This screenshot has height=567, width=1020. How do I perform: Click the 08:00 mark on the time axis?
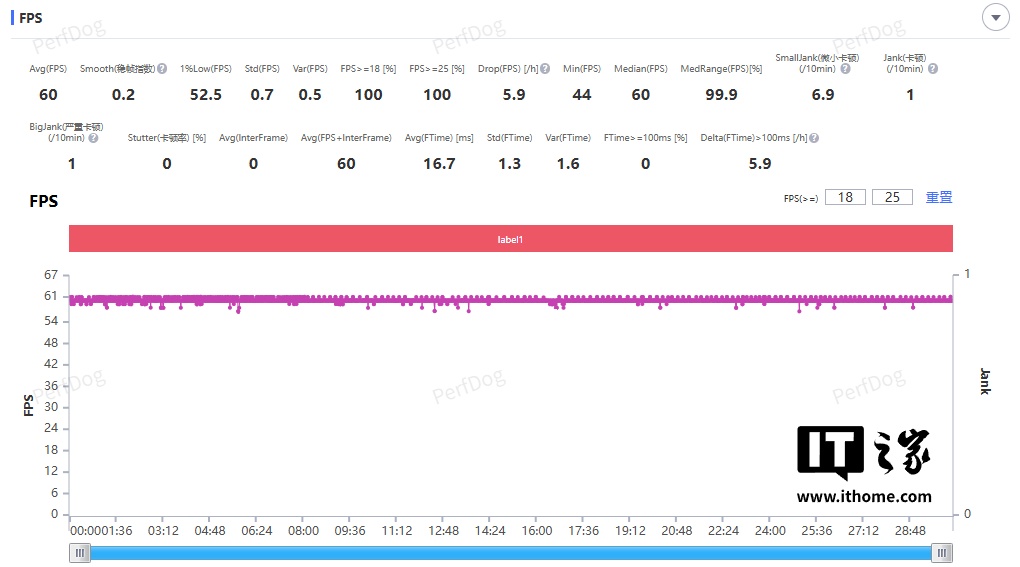coord(303,531)
